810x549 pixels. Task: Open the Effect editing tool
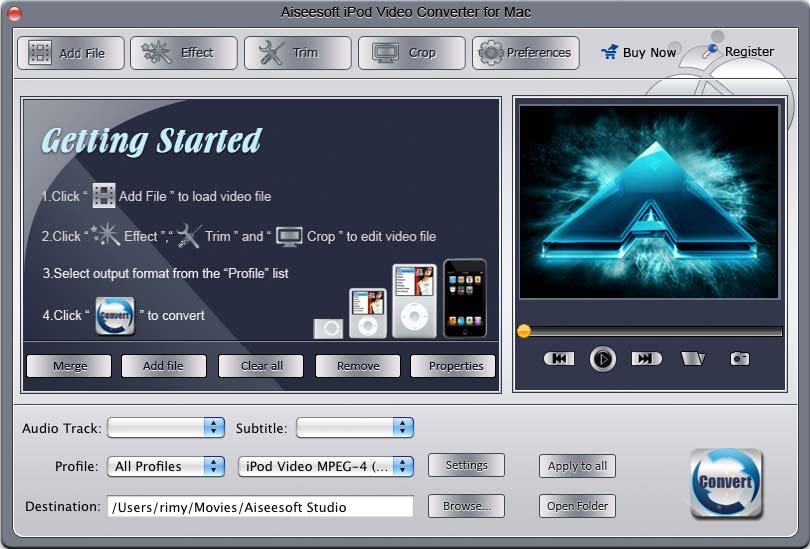[x=184, y=53]
